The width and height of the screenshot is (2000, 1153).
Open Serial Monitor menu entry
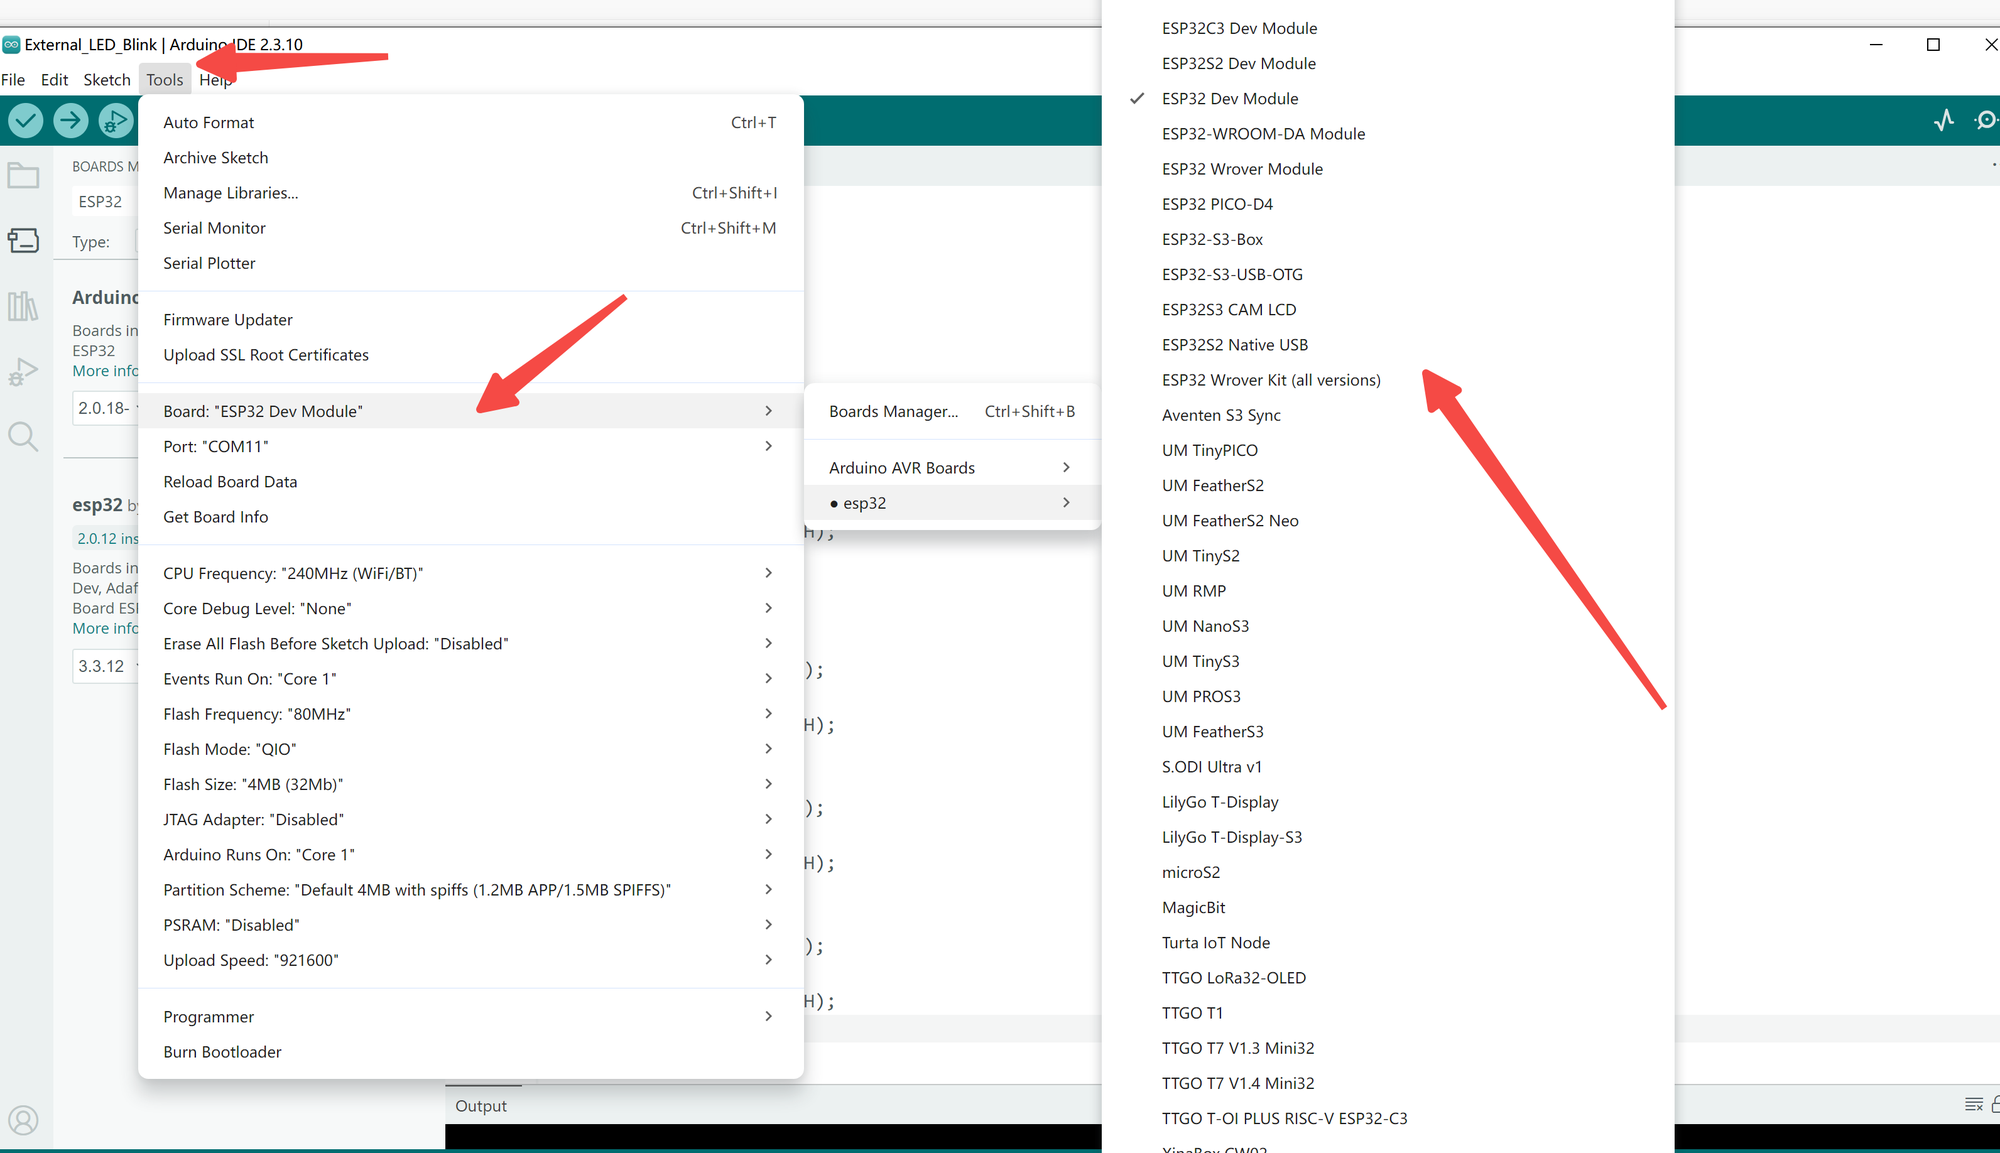click(470, 228)
